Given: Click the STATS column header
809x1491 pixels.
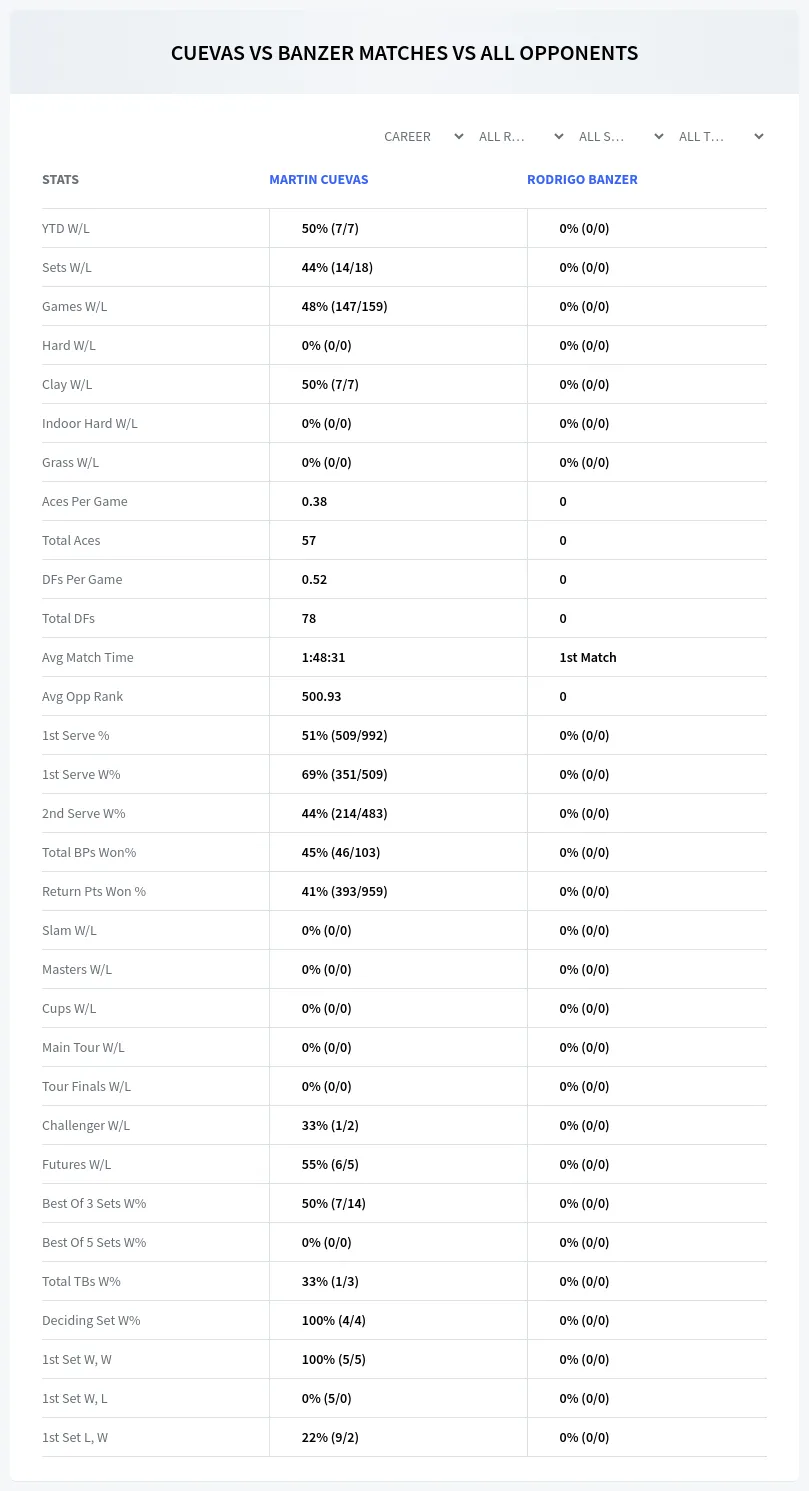Looking at the screenshot, I should pyautogui.click(x=60, y=180).
